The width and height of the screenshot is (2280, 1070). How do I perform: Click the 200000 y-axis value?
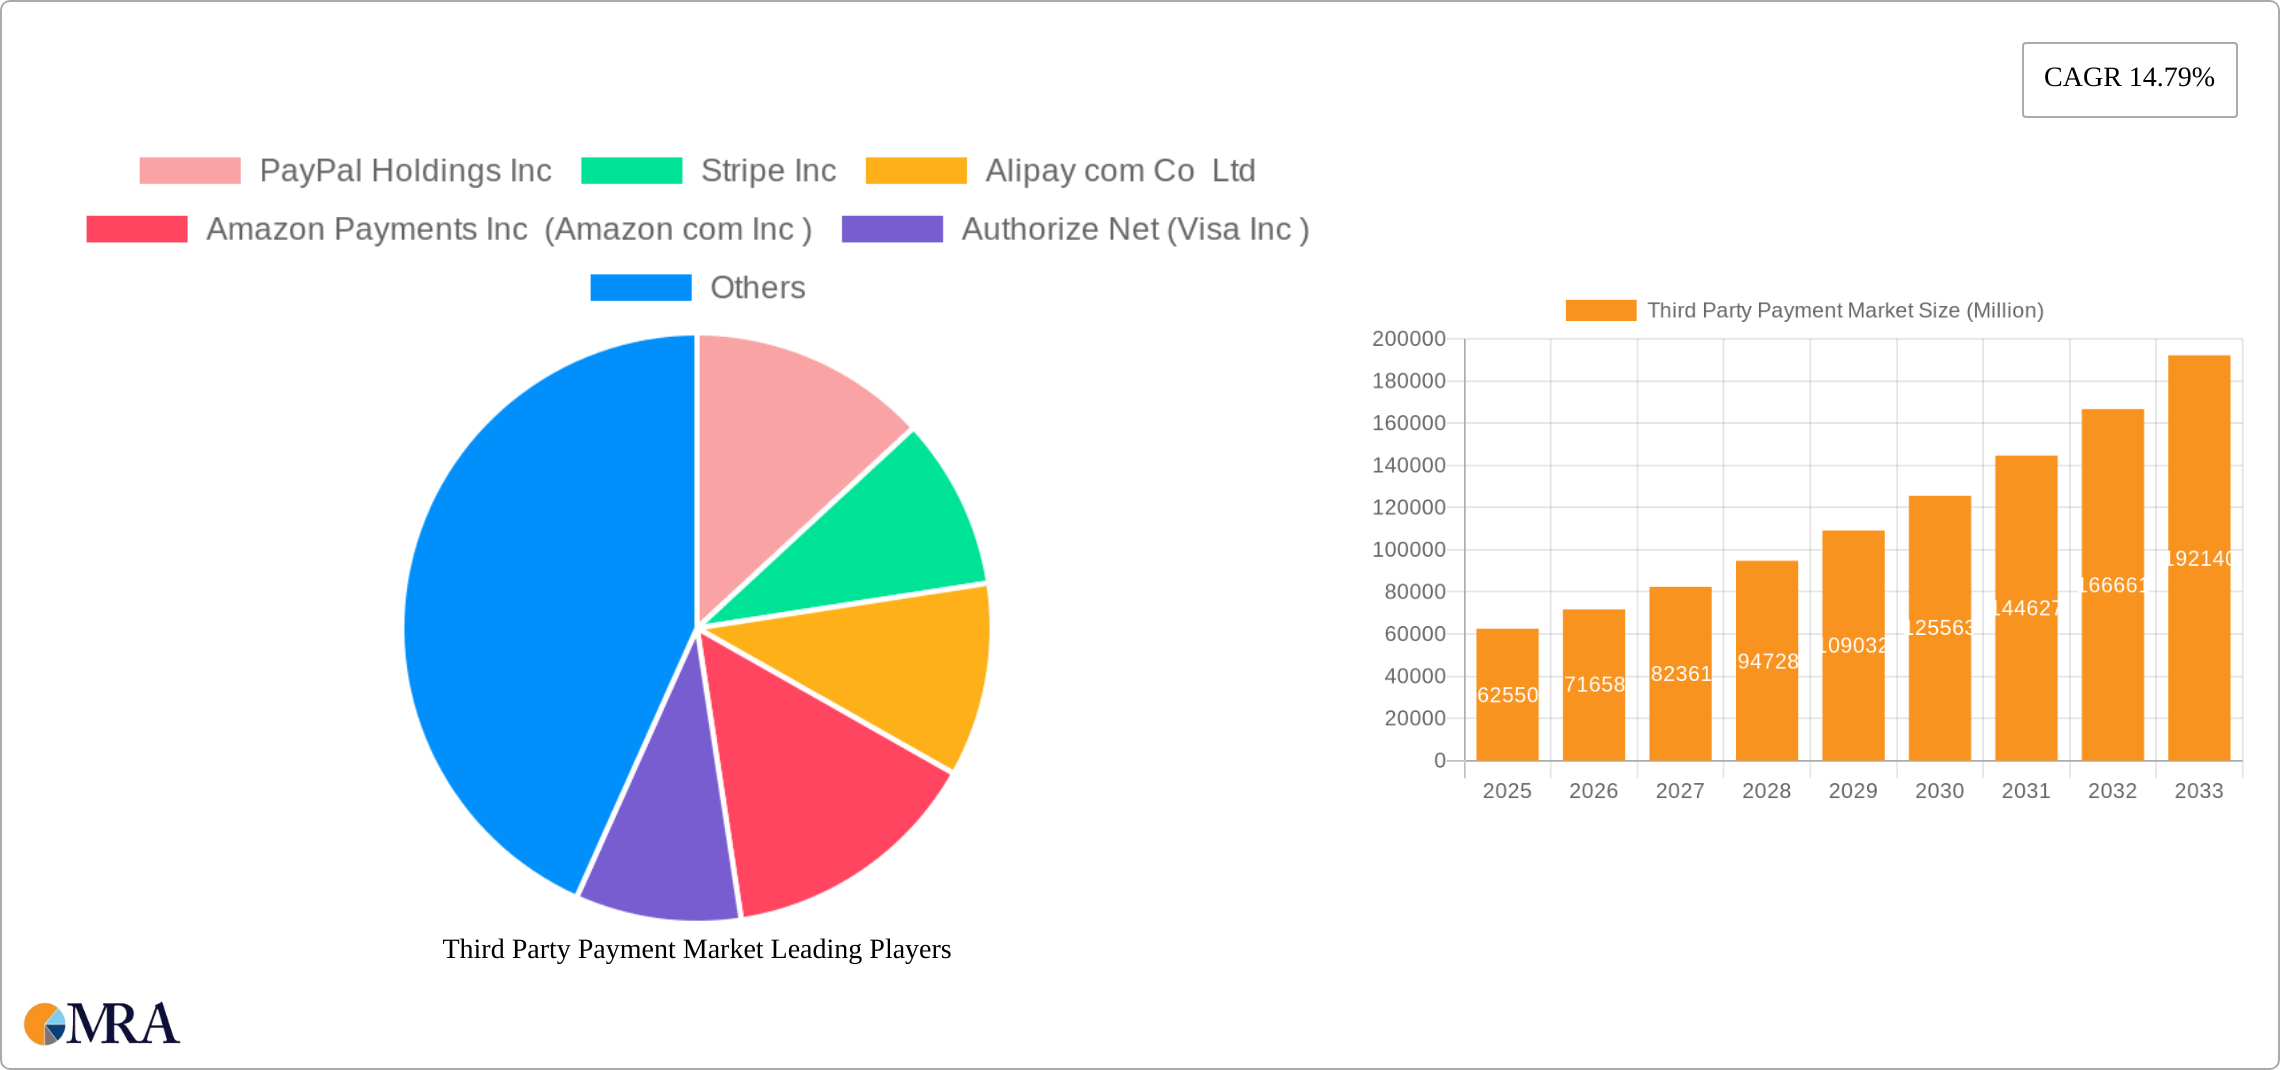(x=1409, y=339)
